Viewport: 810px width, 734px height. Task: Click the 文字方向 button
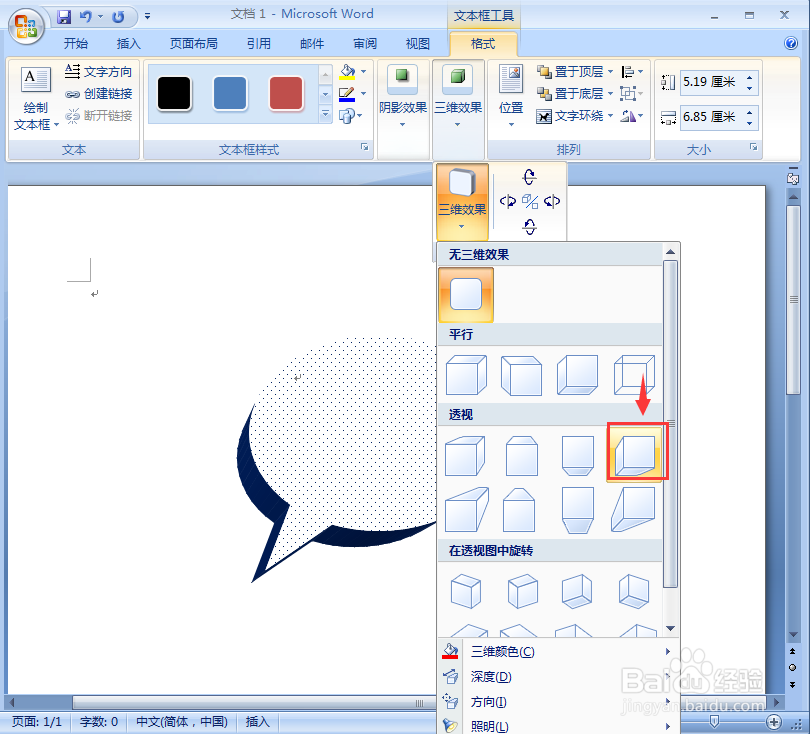tap(99, 71)
